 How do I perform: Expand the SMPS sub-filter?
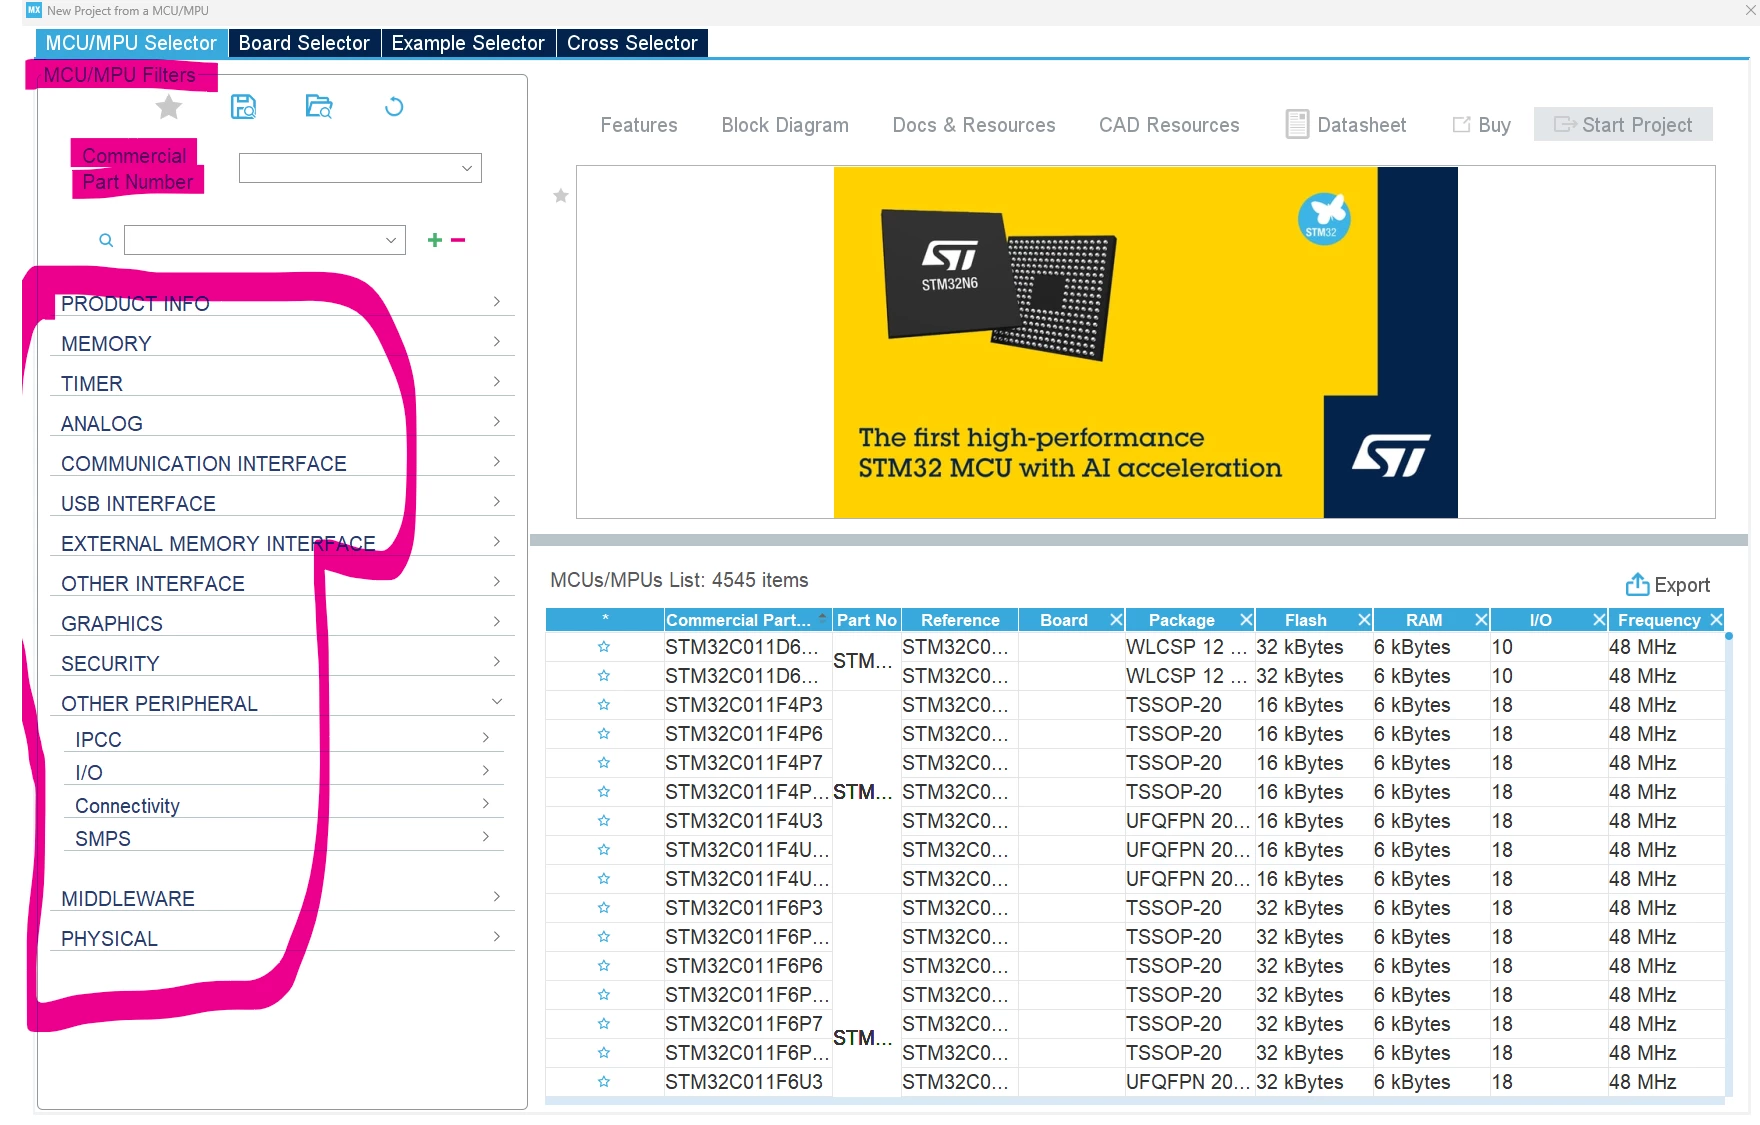pos(284,838)
